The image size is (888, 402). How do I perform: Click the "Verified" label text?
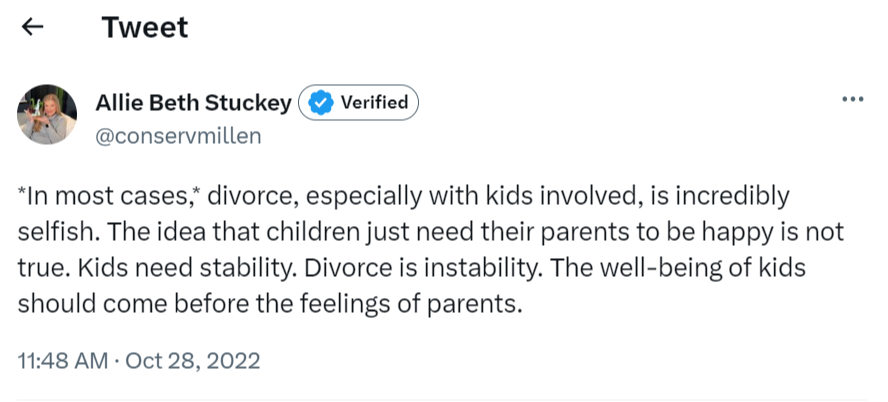374,102
